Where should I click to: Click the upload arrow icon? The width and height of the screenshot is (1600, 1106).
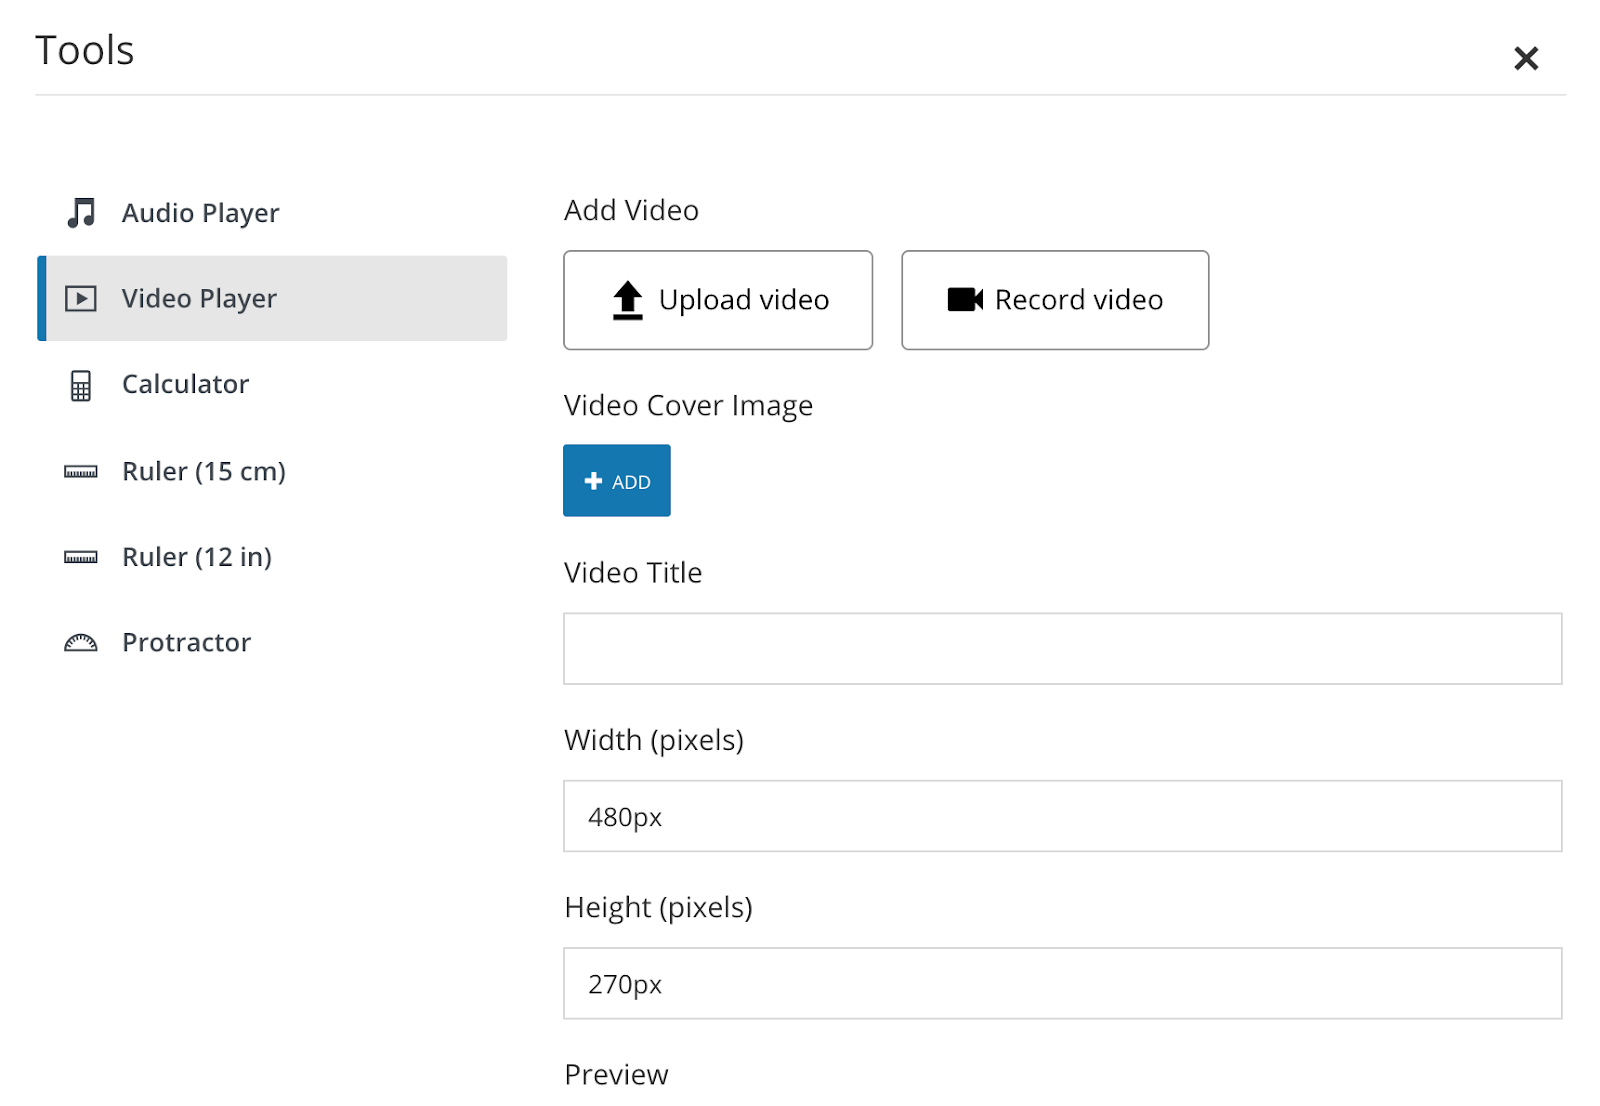click(627, 300)
